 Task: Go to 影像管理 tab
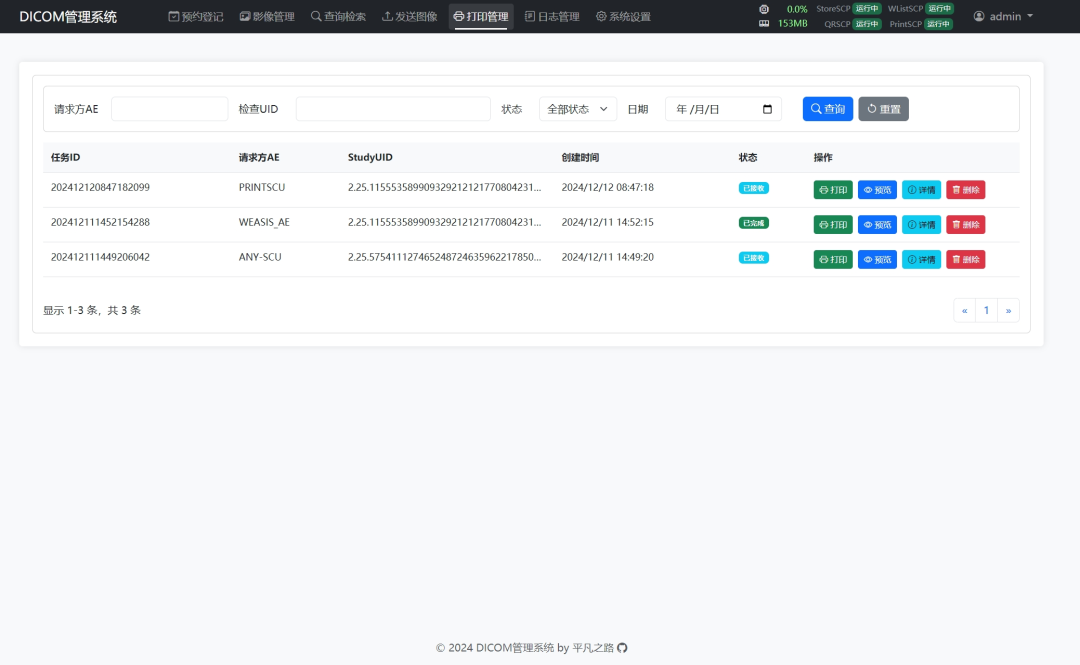pyautogui.click(x=267, y=17)
